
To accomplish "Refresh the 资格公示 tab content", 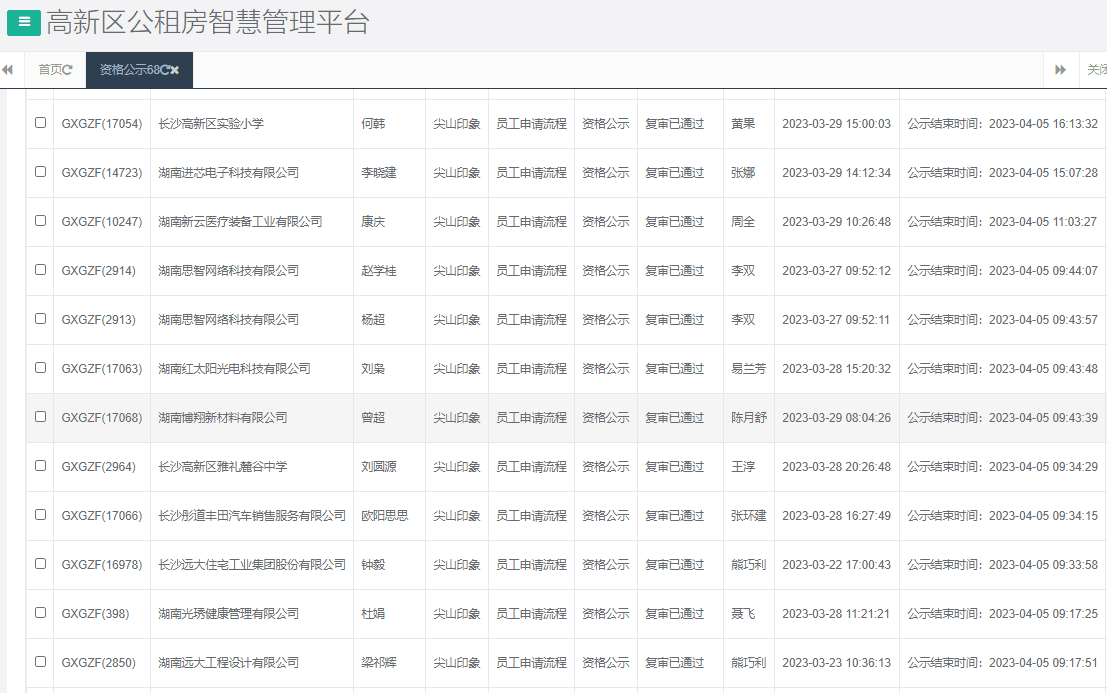I will pyautogui.click(x=163, y=70).
